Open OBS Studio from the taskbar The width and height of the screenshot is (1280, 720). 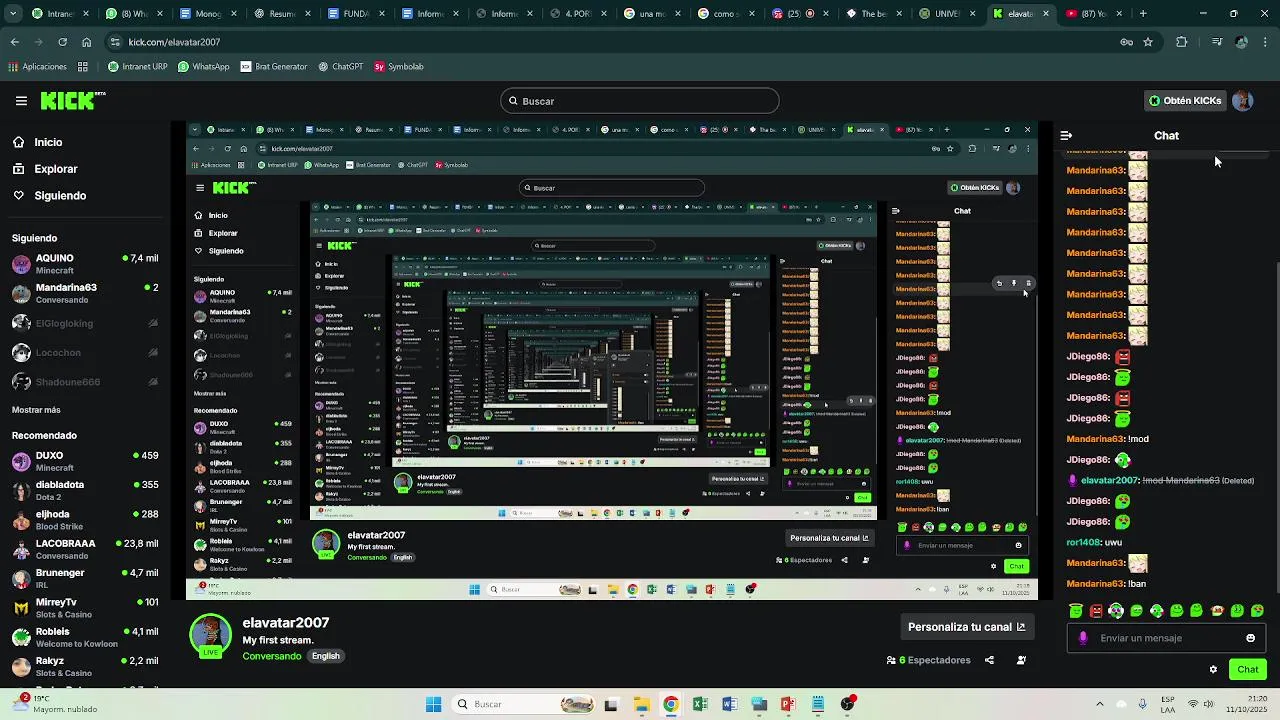[847, 704]
